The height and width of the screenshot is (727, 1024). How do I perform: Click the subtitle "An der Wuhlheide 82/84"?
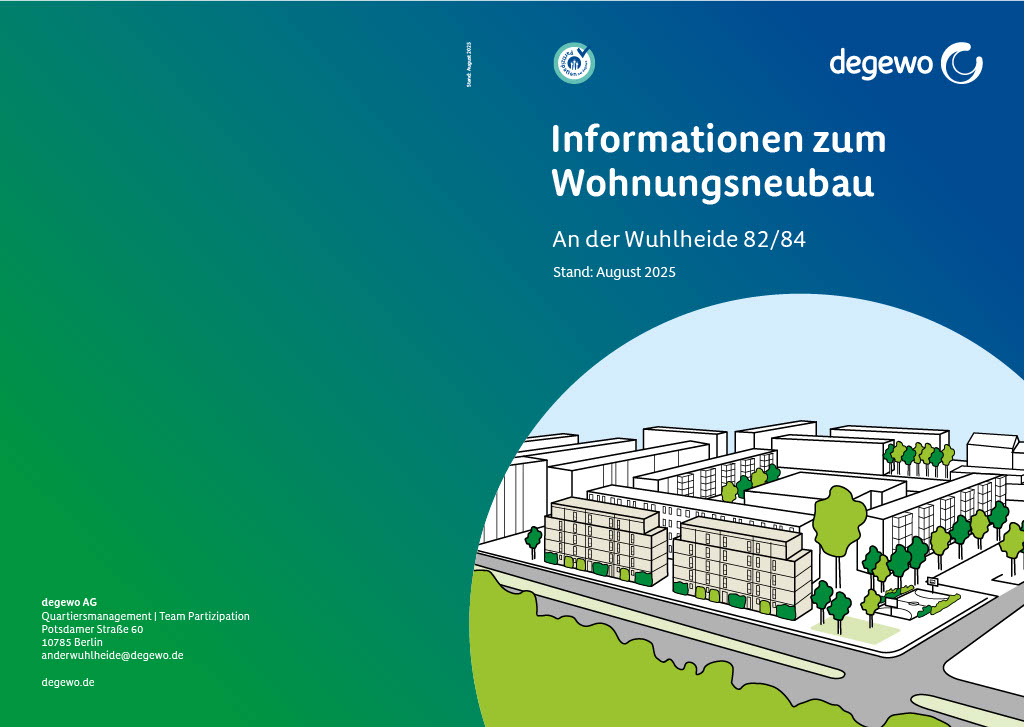pos(679,239)
